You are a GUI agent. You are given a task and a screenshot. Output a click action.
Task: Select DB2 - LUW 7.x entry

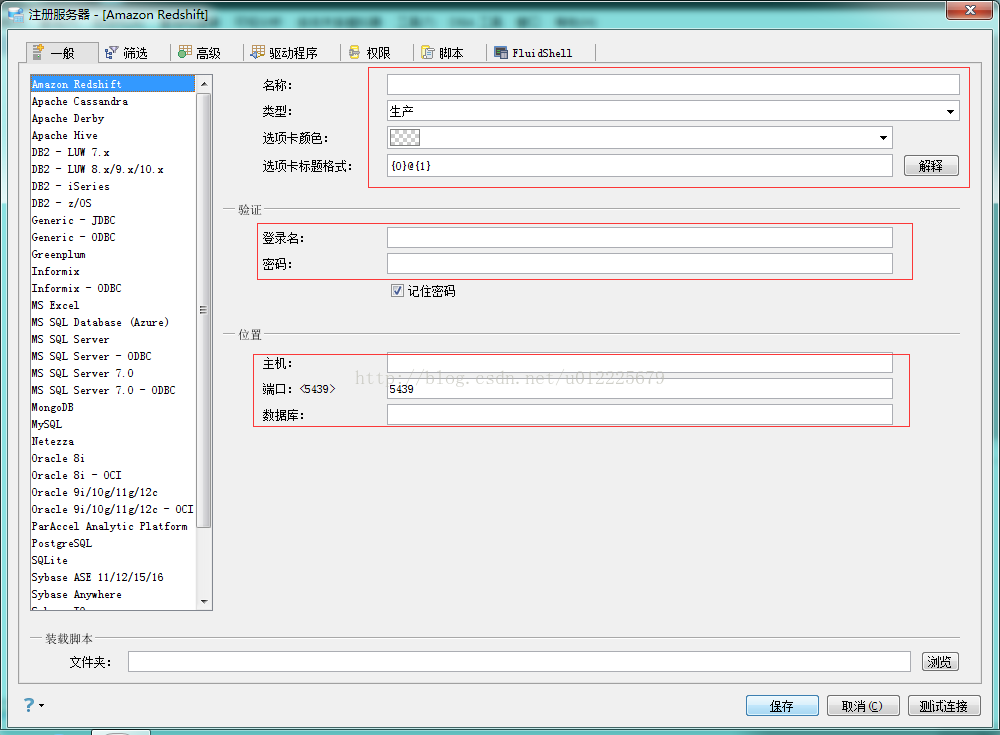tap(113, 152)
